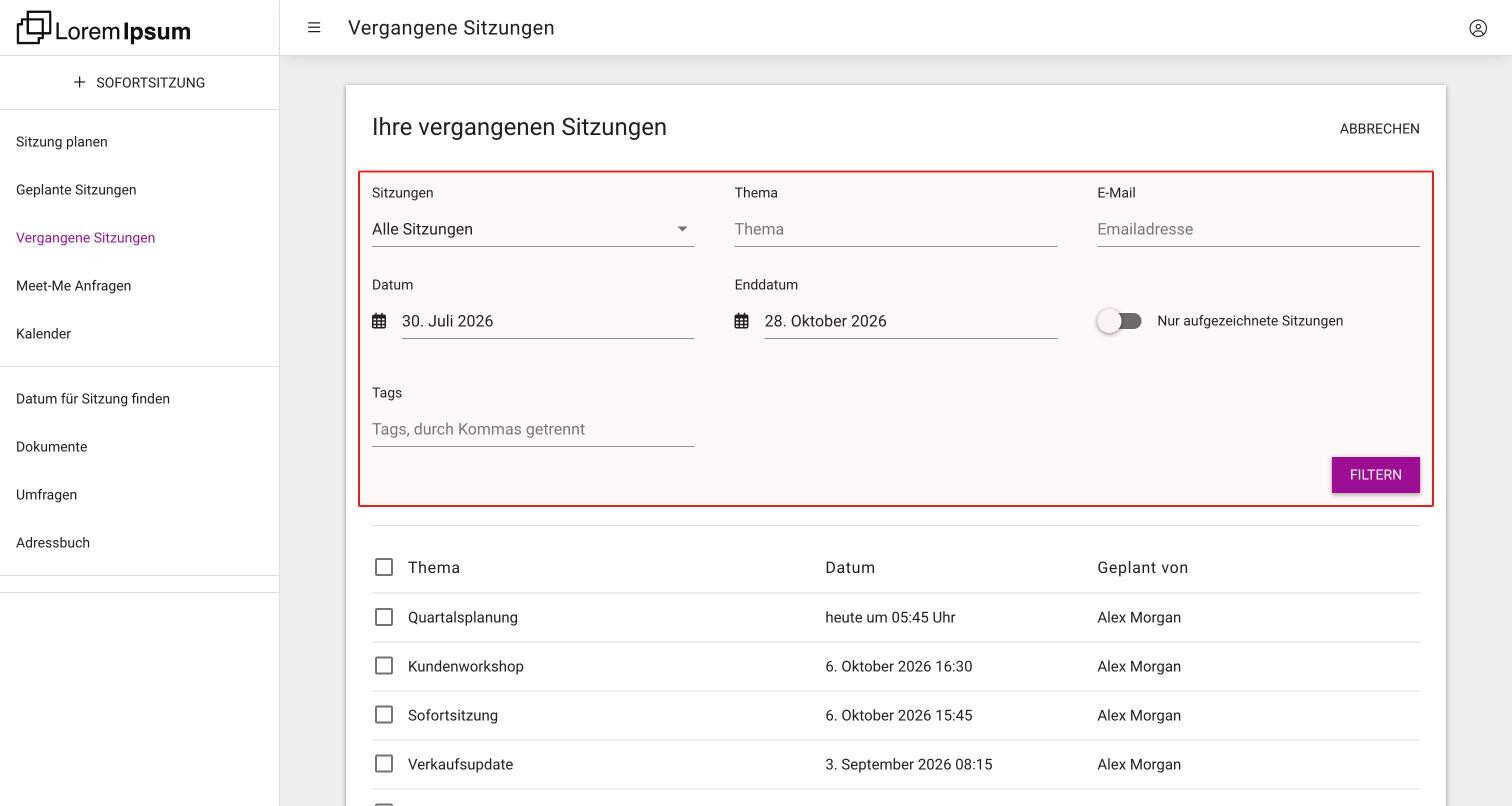This screenshot has height=806, width=1512.
Task: Click the 'Verkaufsupdate' session title
Action: [x=461, y=765]
